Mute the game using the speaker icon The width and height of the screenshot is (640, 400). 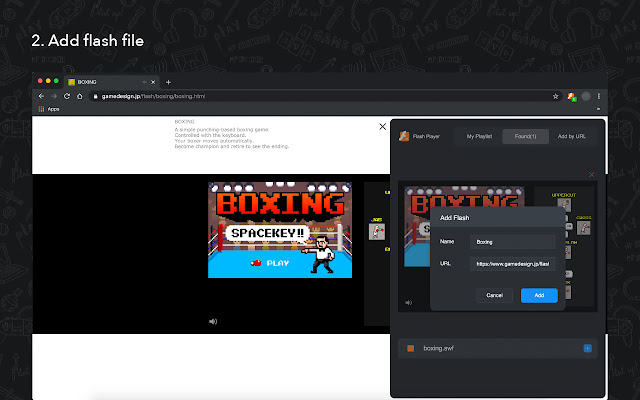click(212, 321)
